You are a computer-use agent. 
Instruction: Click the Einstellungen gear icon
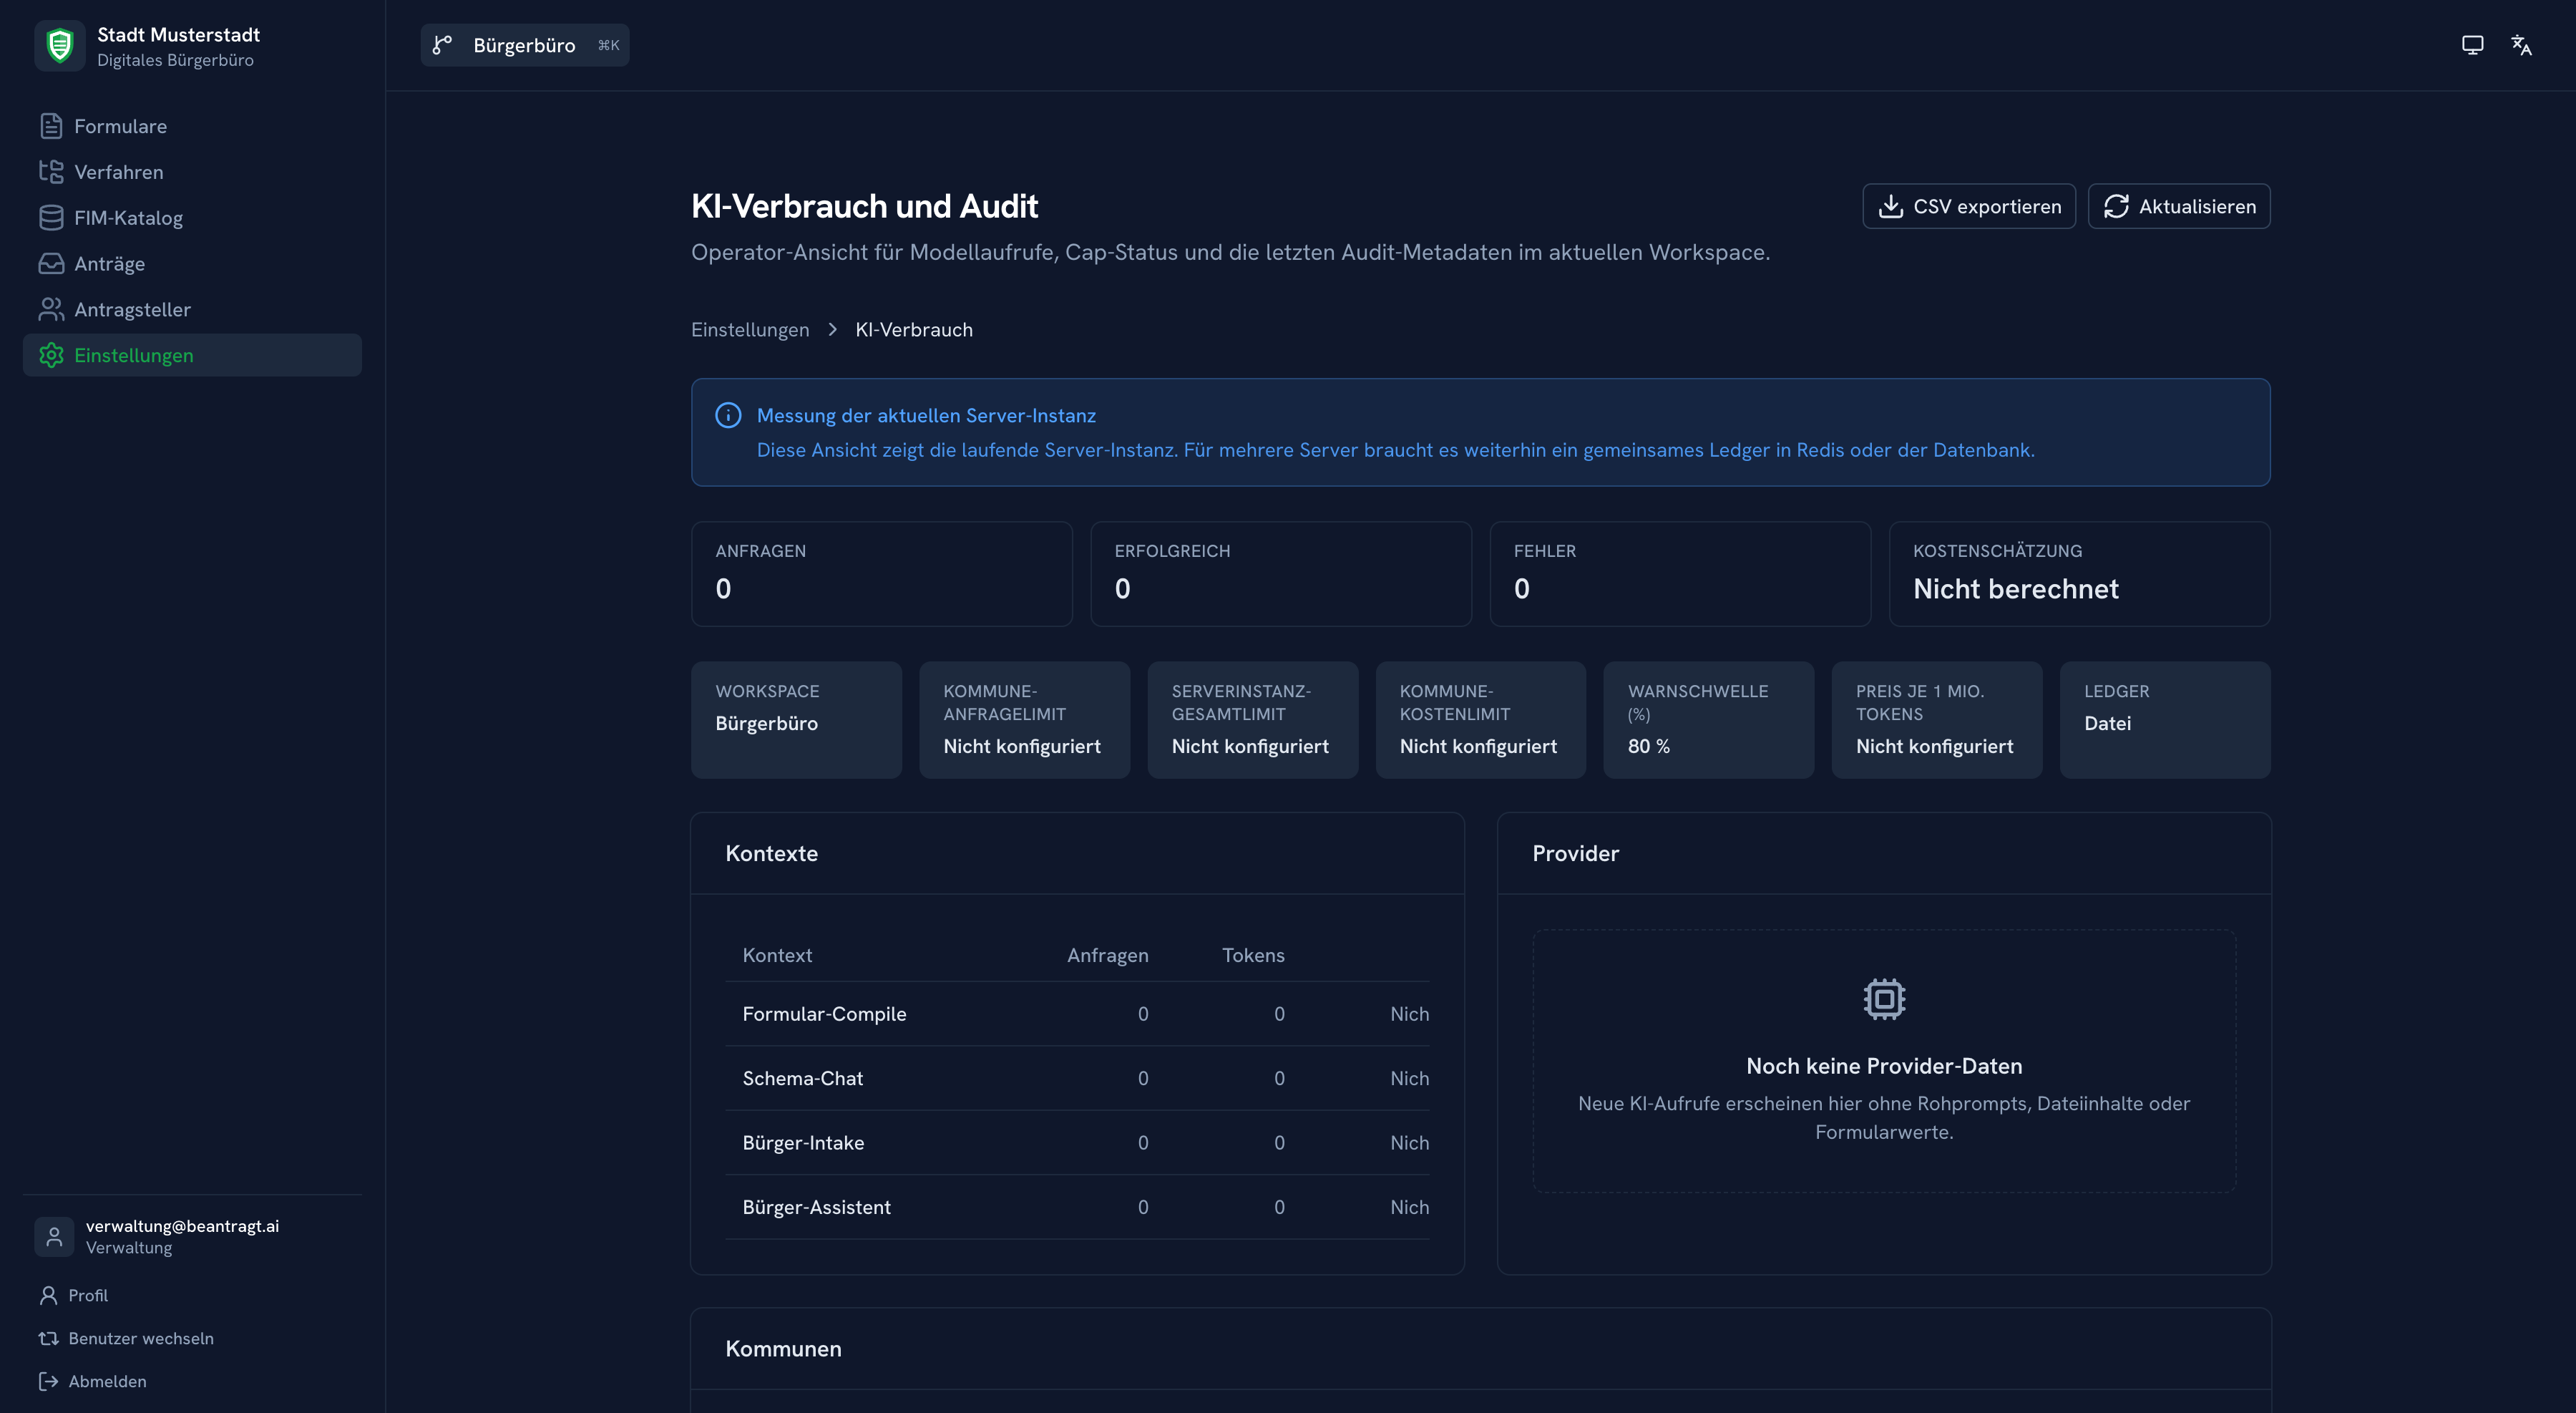click(51, 355)
